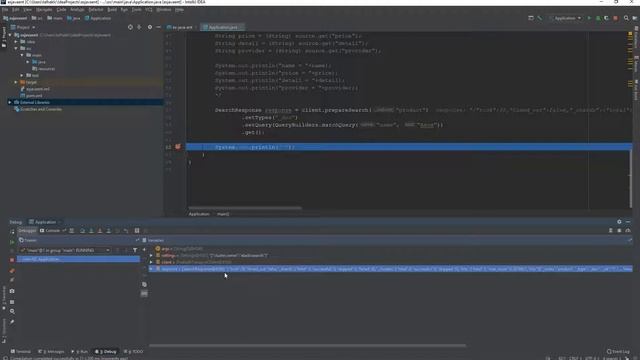Click the Step Over icon in debugger toolbar

point(82,231)
